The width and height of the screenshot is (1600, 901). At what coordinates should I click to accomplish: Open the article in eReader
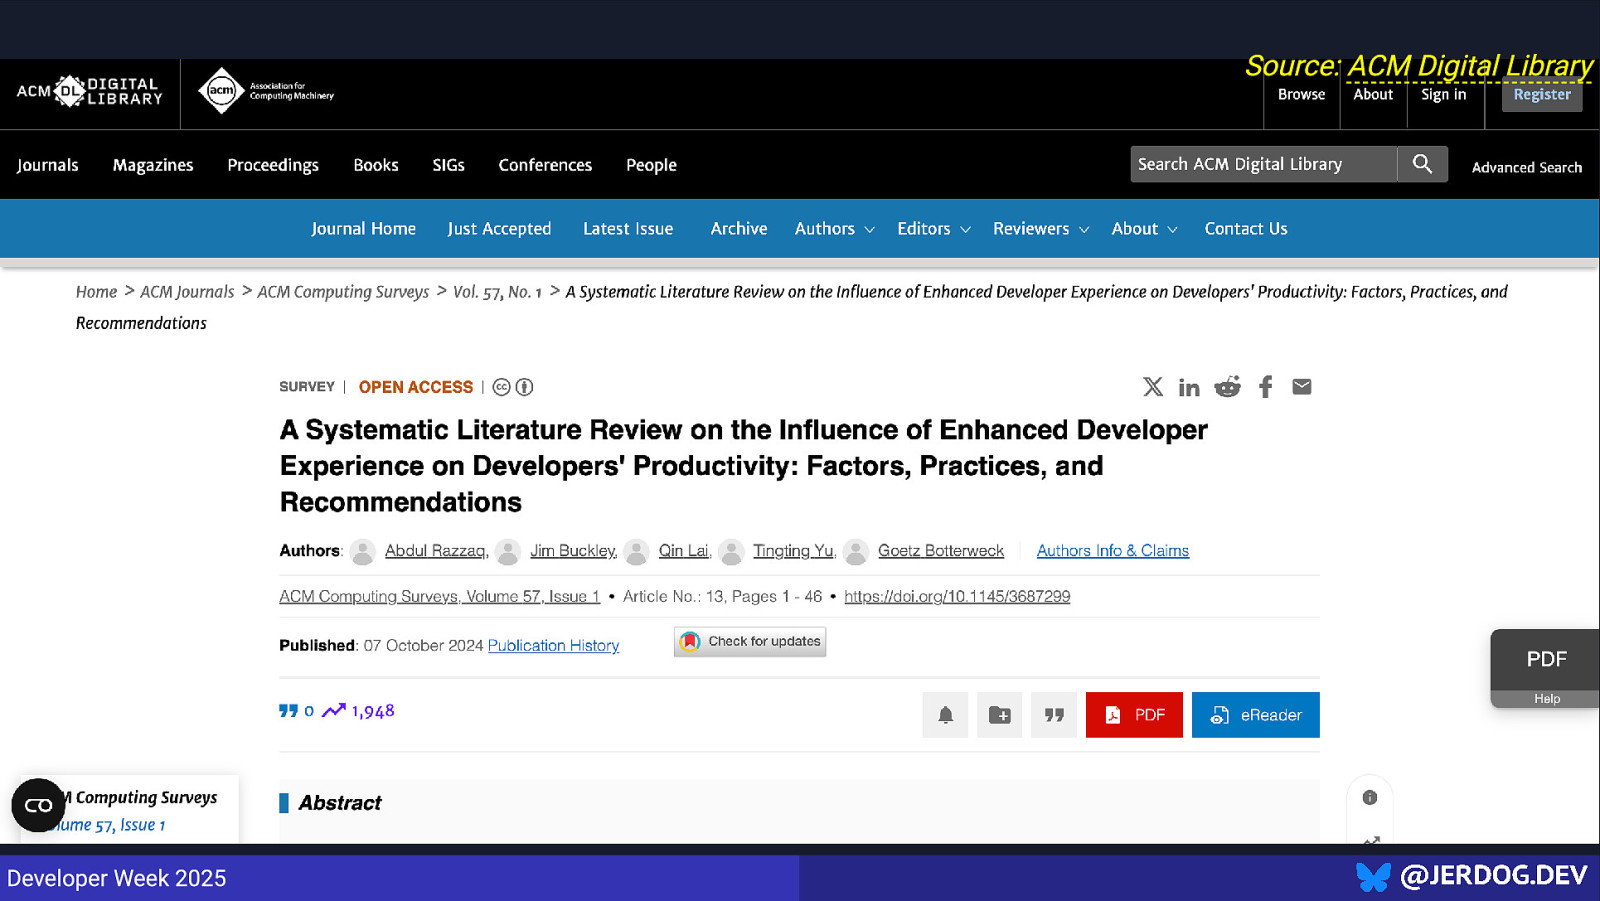point(1256,715)
